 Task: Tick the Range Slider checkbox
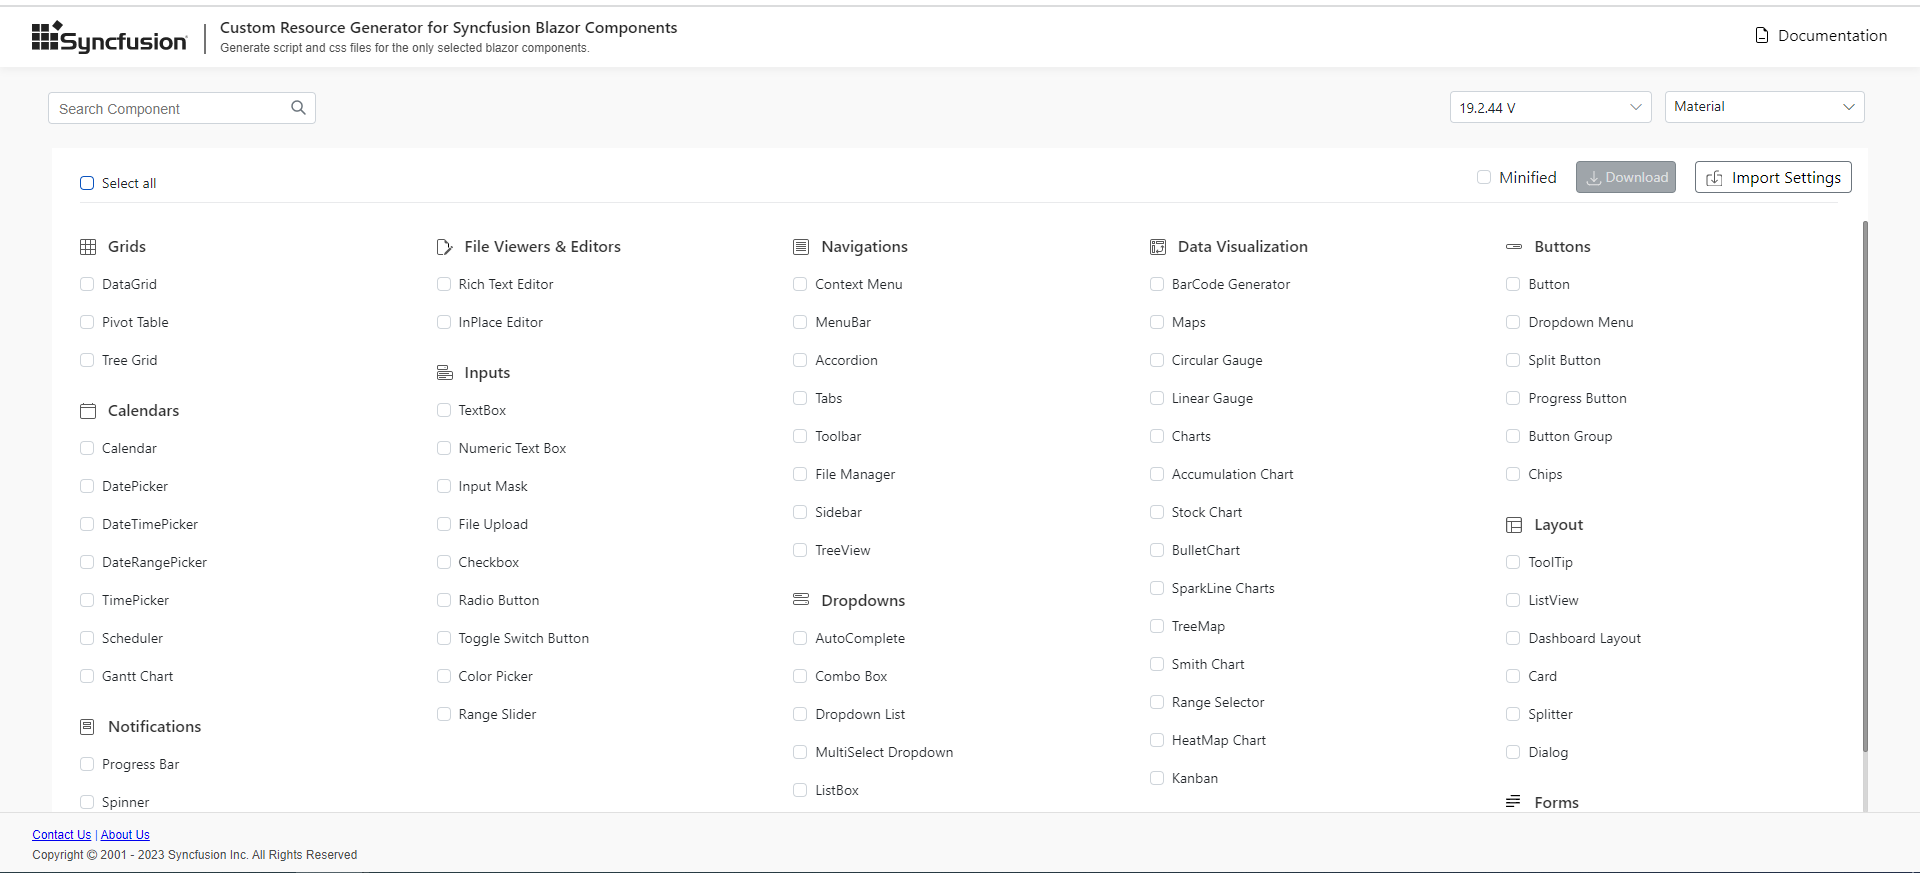444,714
